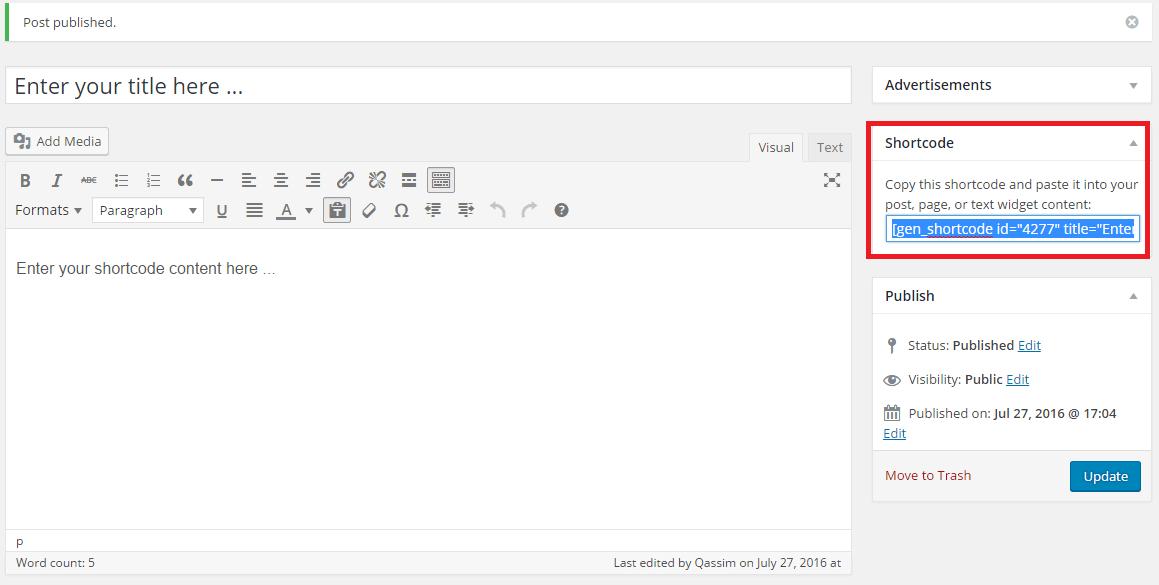Align text right
The image size is (1159, 585).
(x=313, y=180)
